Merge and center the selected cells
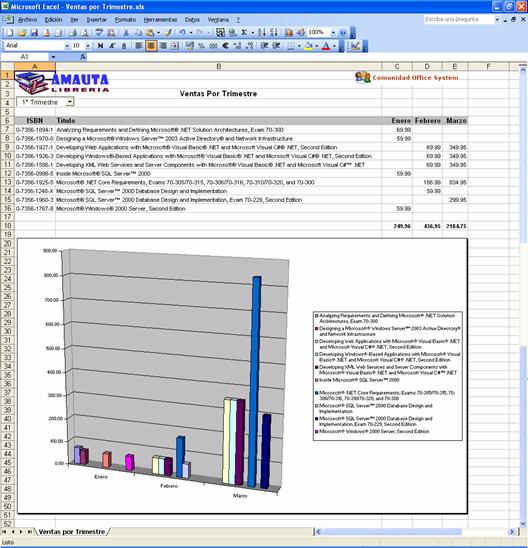The height and width of the screenshot is (548, 528). 175,46
